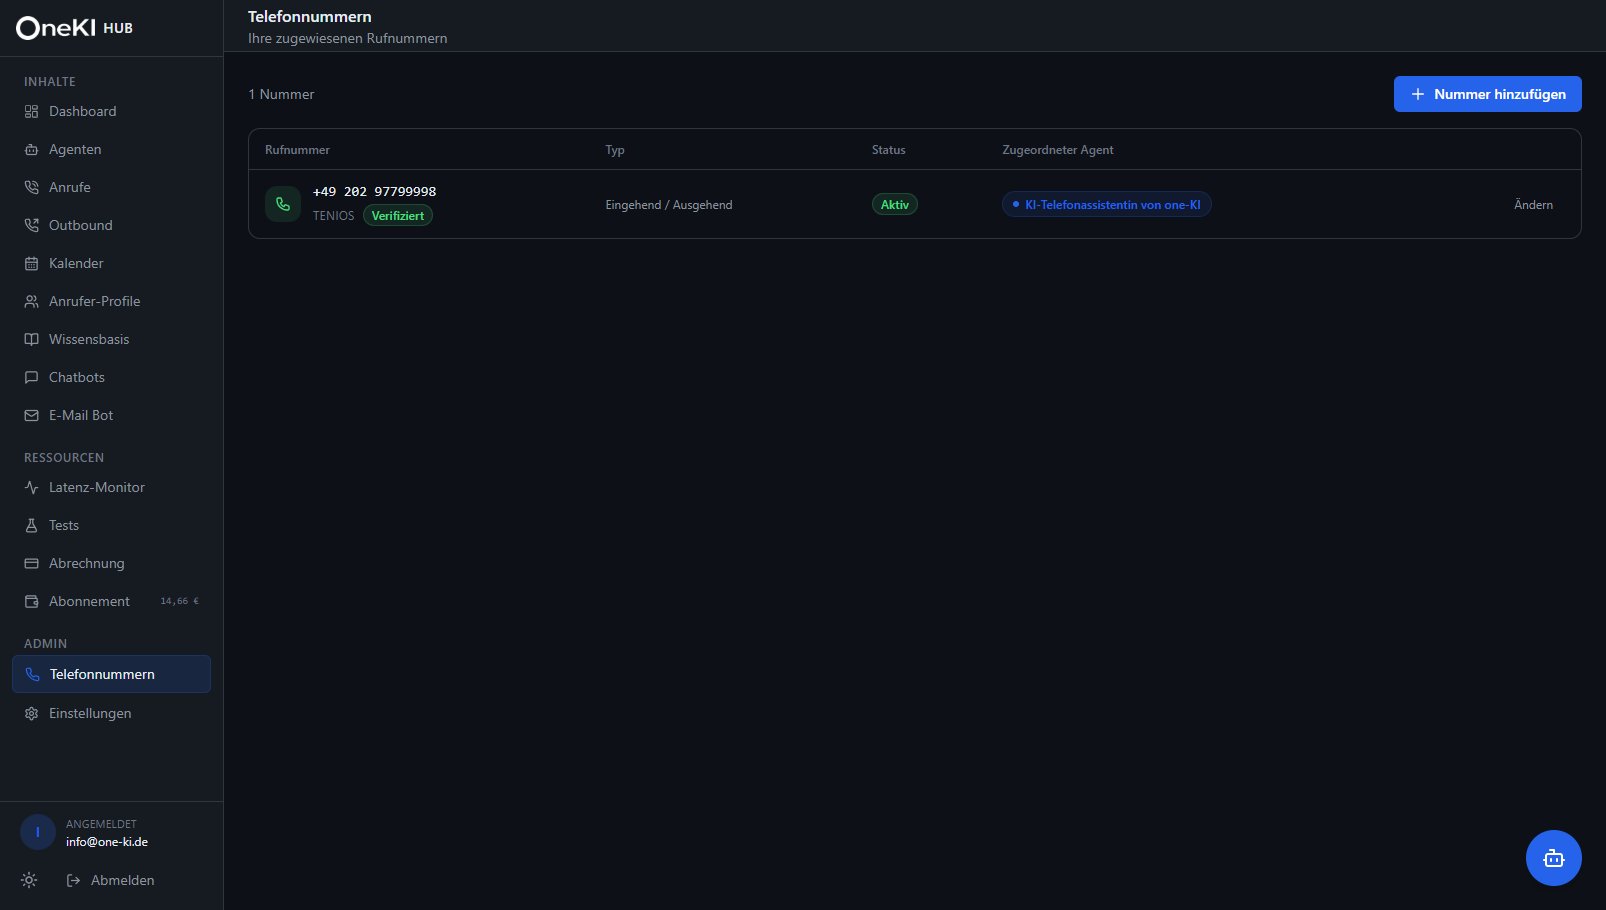Click the Status column header
Viewport: 1606px width, 910px height.
click(x=889, y=150)
